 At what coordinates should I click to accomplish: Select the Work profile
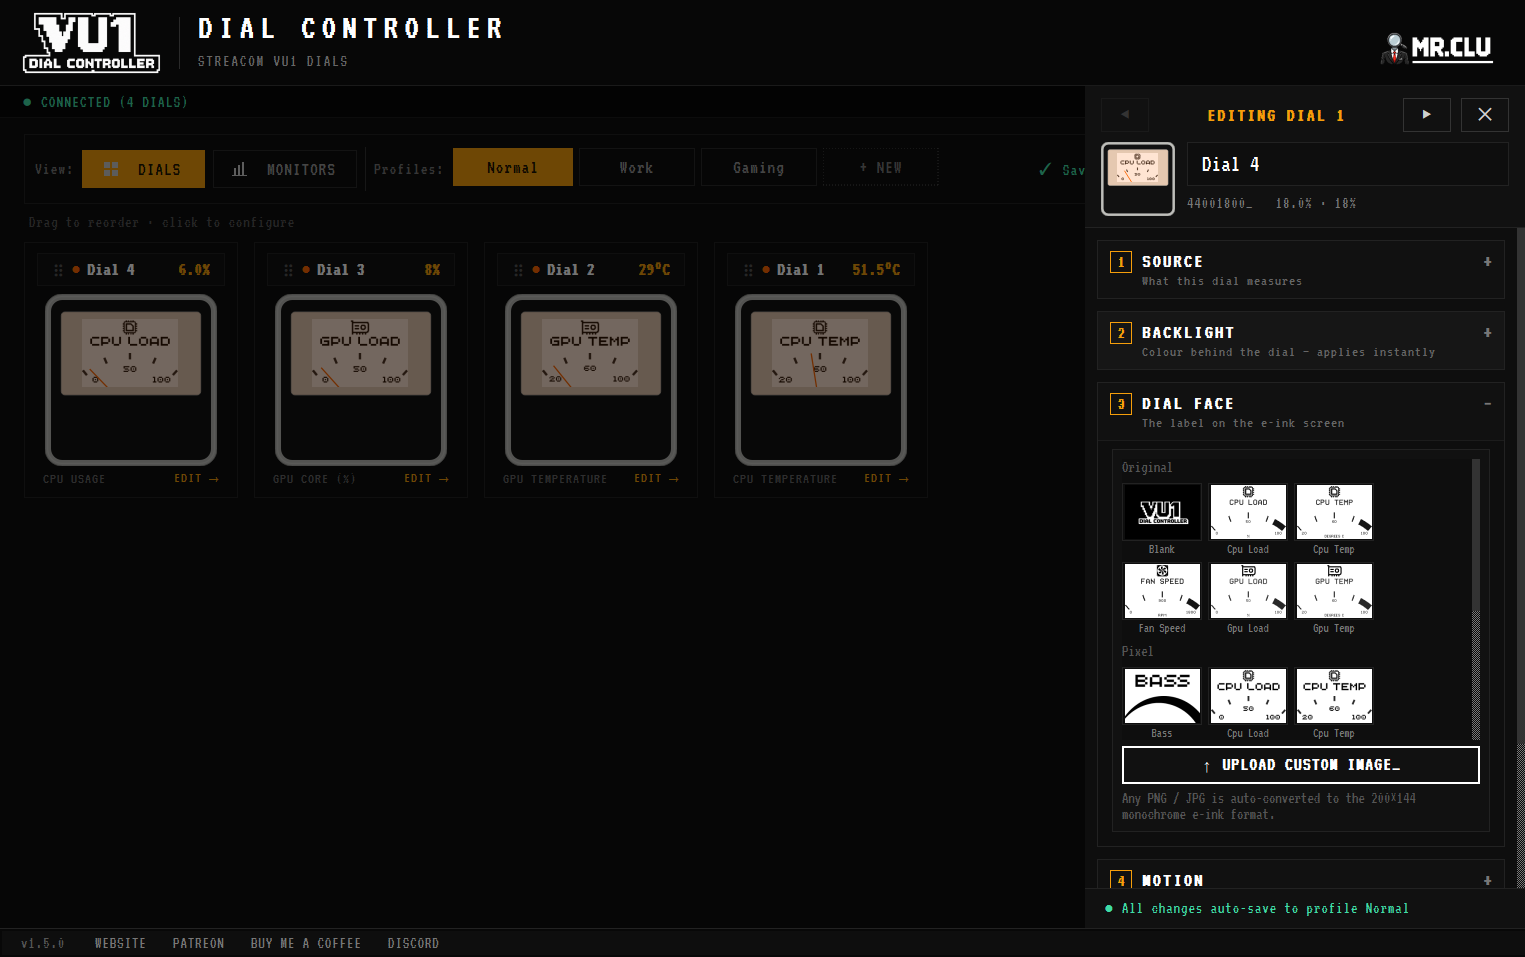coord(636,167)
